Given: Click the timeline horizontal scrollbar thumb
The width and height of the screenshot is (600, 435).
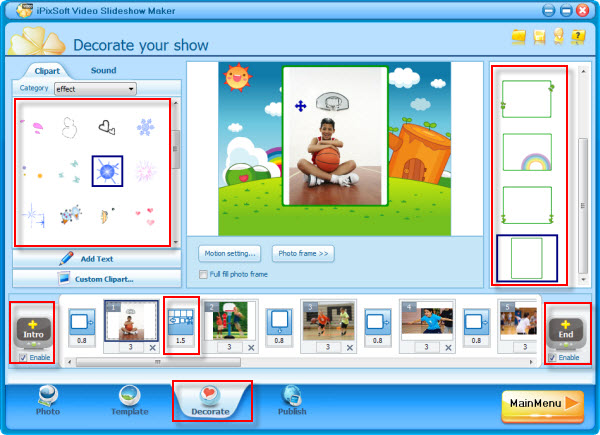Looking at the screenshot, I should coord(158,362).
